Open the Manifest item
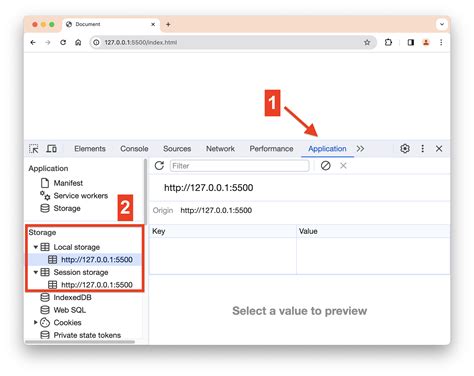Viewport: 474px width, 376px height. point(68,183)
